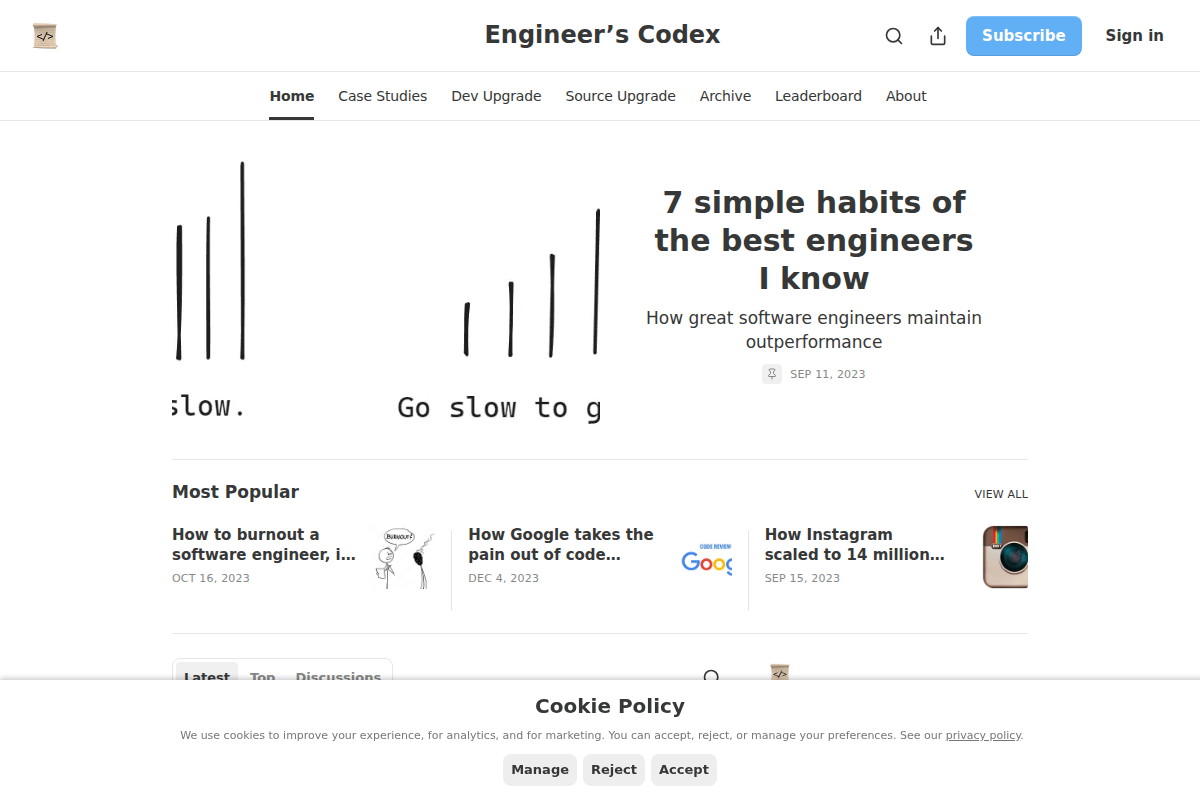This screenshot has width=1200, height=800.
Task: Open the feed search magnifier near Discussions
Action: [712, 677]
